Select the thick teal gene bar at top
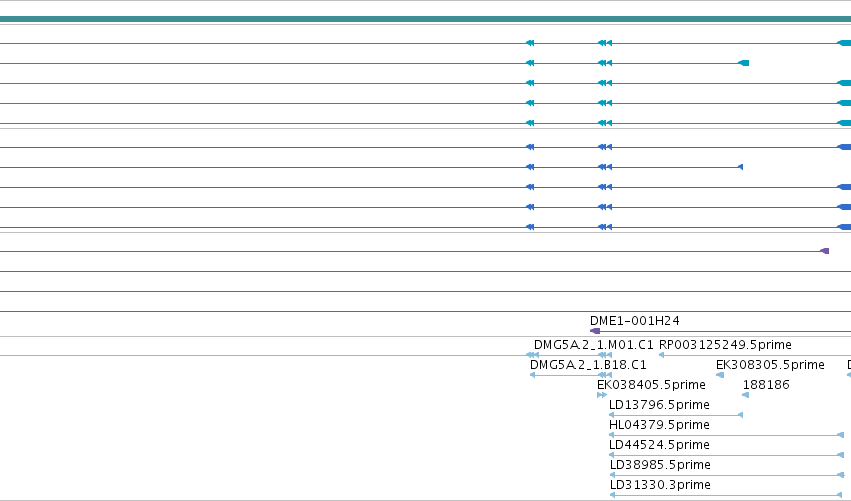Viewport: 851px width, 501px height. point(426,19)
